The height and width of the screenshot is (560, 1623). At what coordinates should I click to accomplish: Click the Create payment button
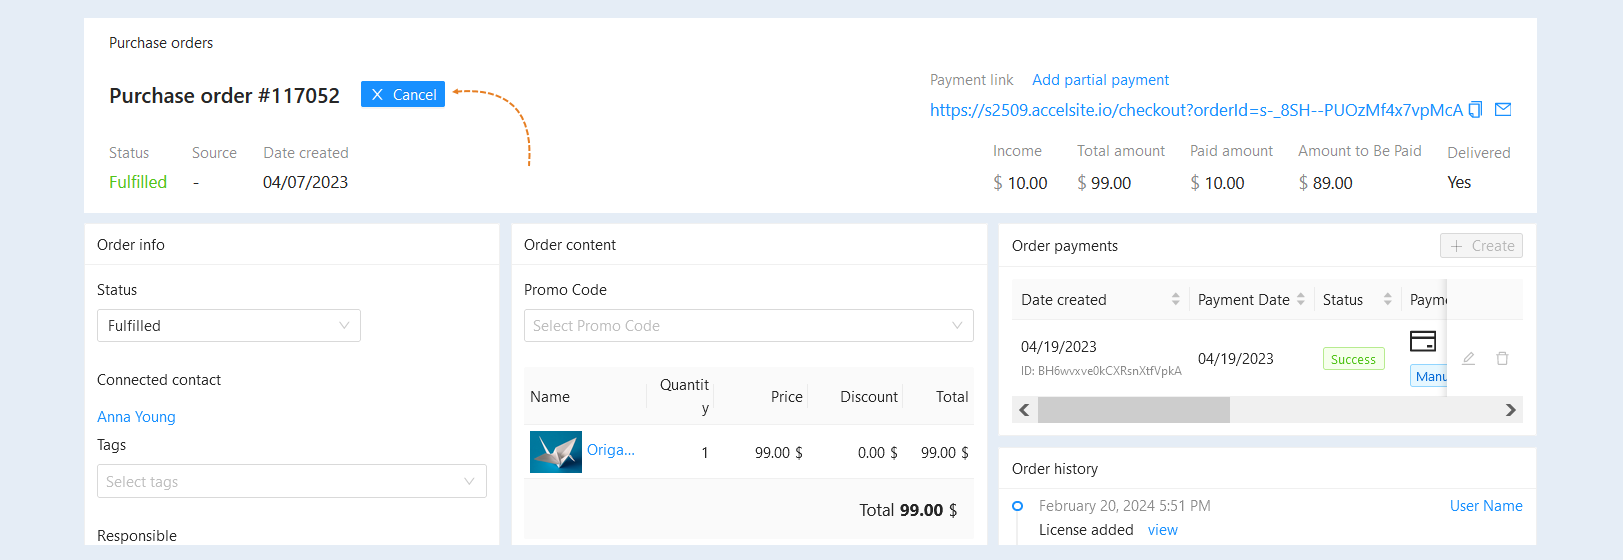point(1481,246)
